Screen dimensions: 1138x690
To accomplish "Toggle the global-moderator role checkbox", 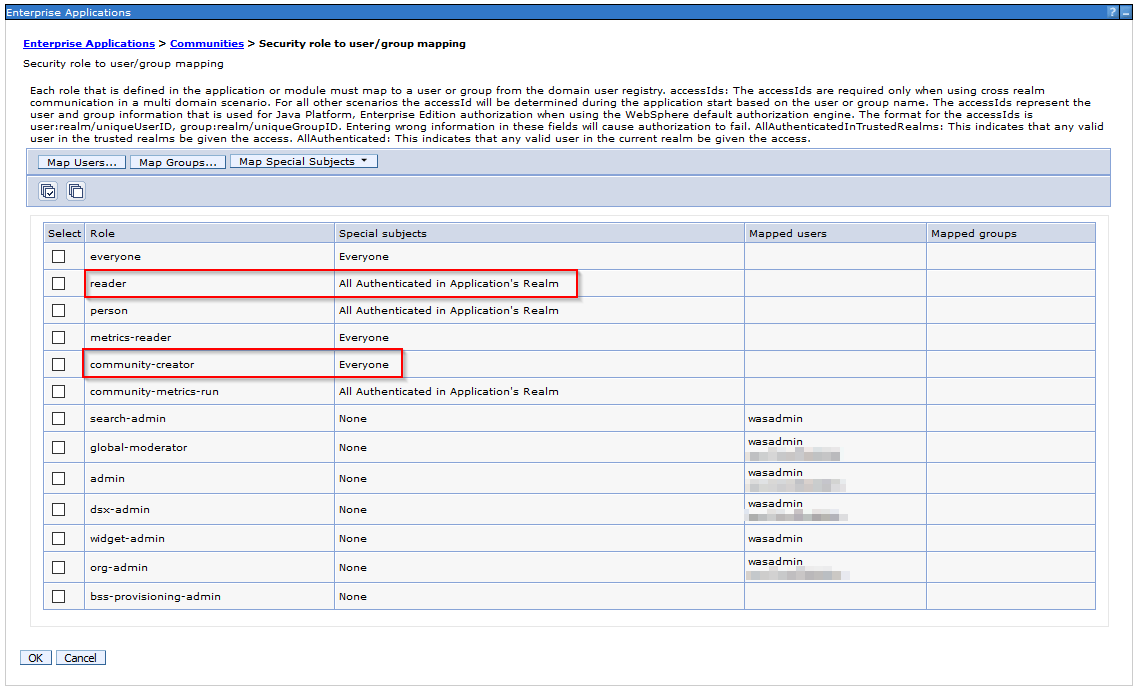I will coord(59,447).
